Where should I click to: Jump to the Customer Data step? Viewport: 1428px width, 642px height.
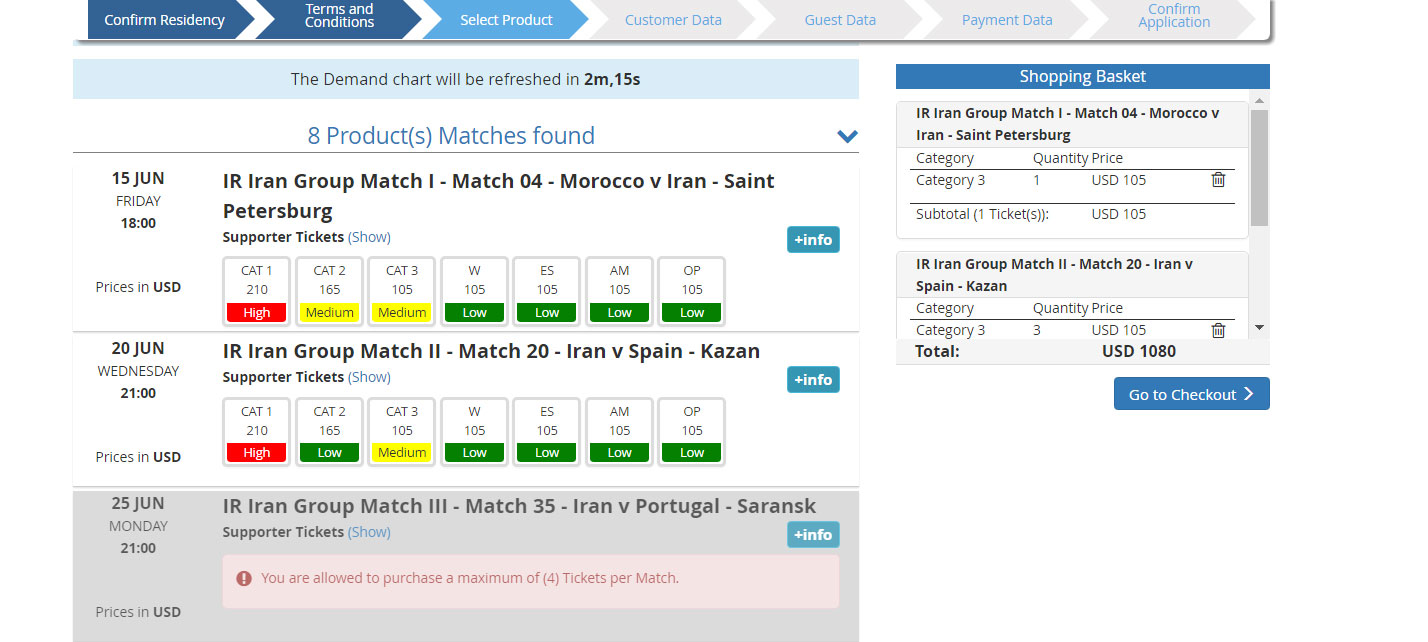(x=672, y=20)
